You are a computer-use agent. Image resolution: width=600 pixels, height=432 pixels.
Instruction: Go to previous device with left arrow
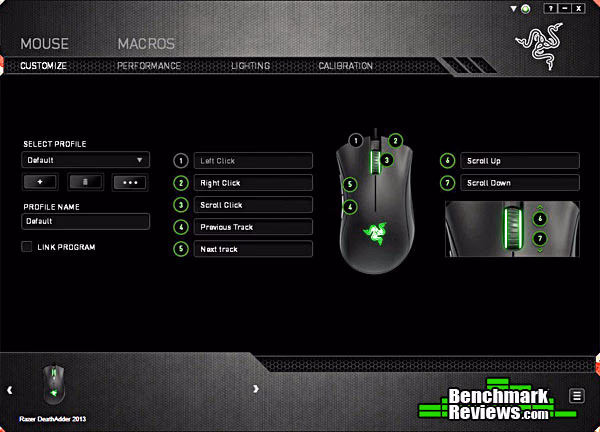10,390
